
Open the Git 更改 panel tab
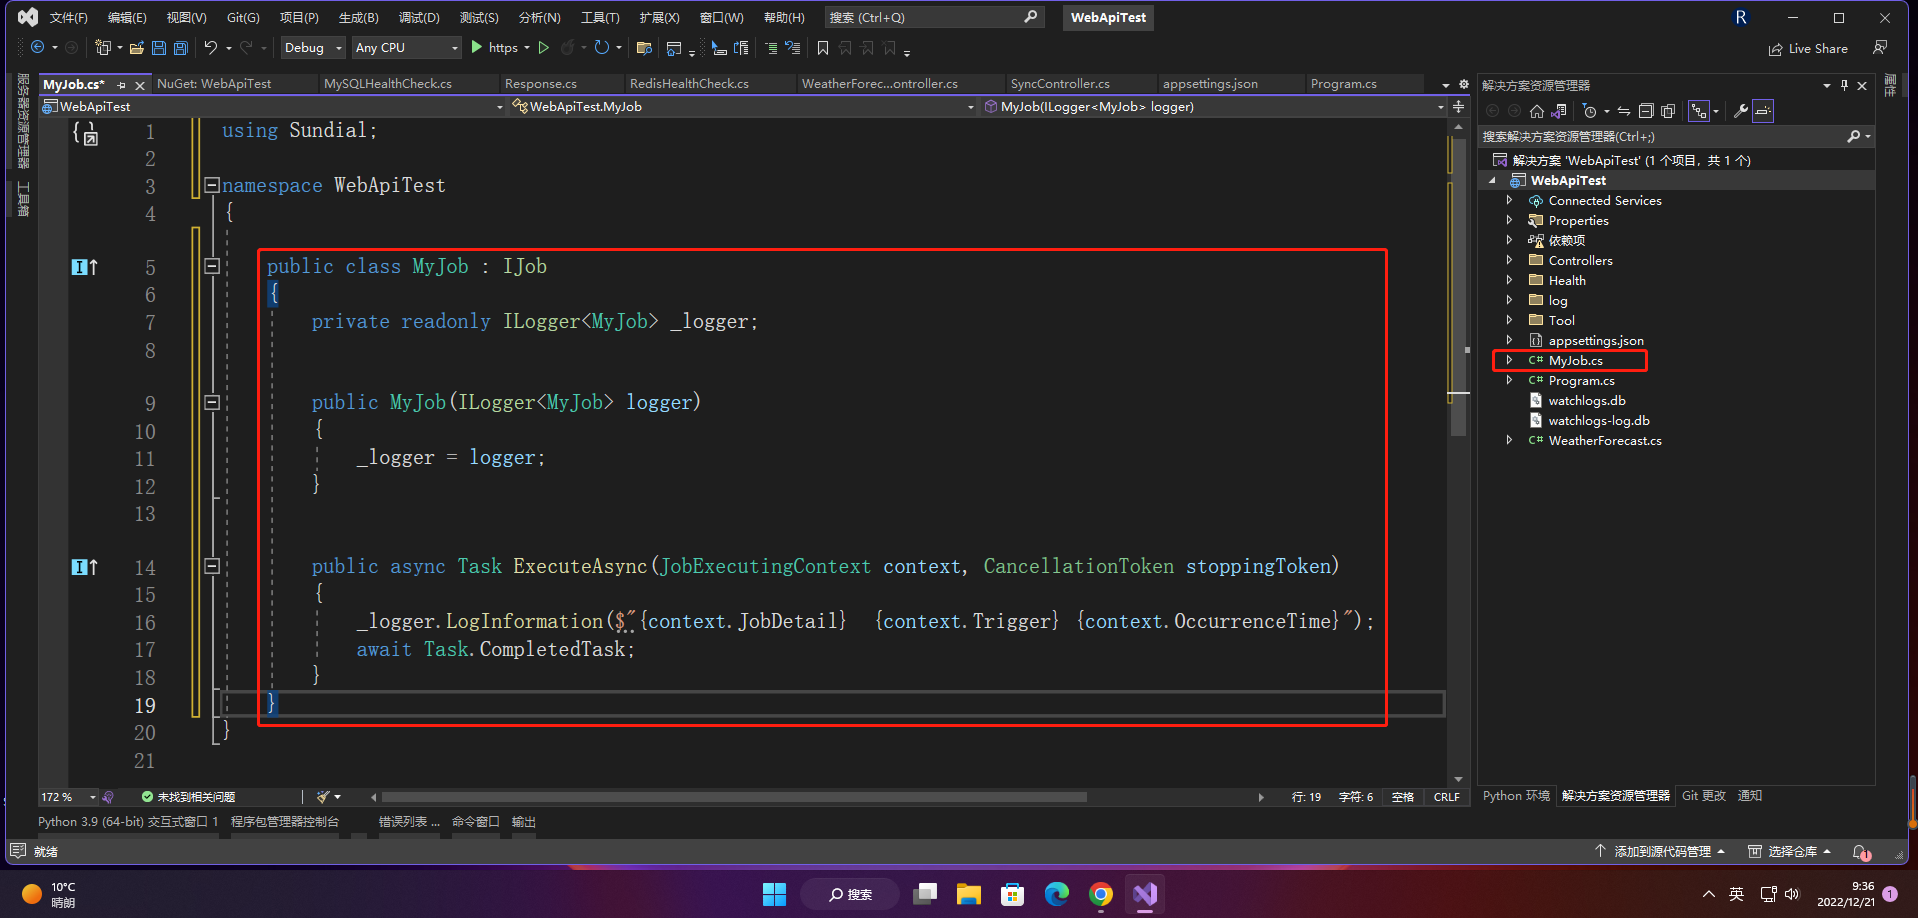1704,796
